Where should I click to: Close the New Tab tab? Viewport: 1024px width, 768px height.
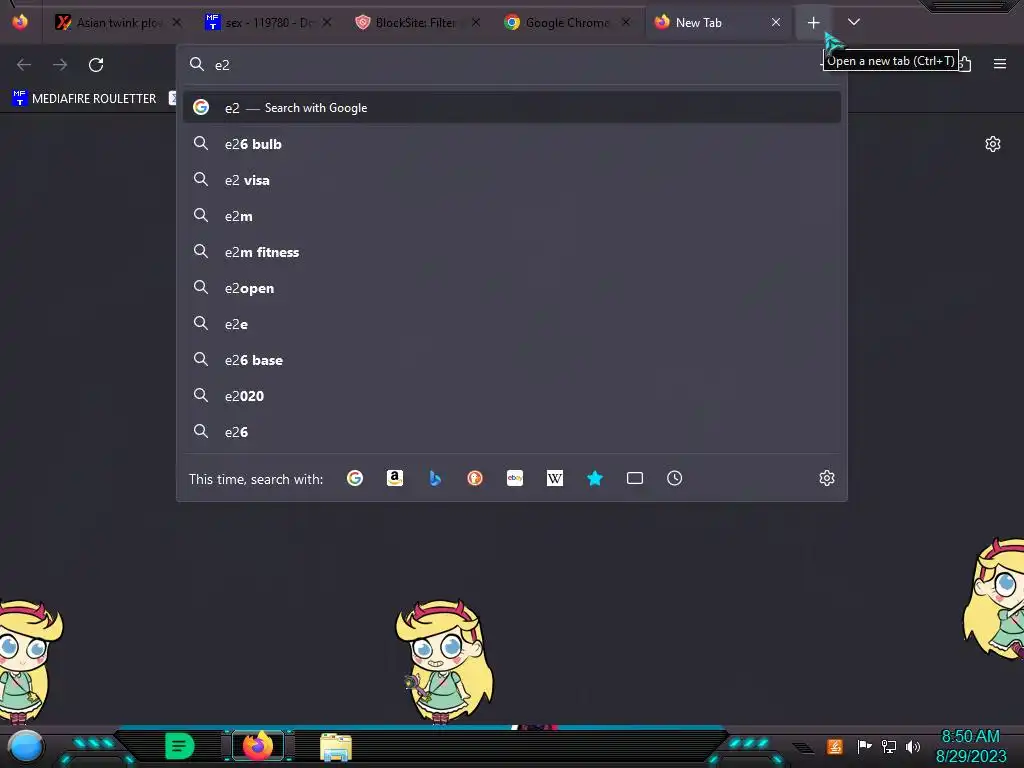[776, 22]
